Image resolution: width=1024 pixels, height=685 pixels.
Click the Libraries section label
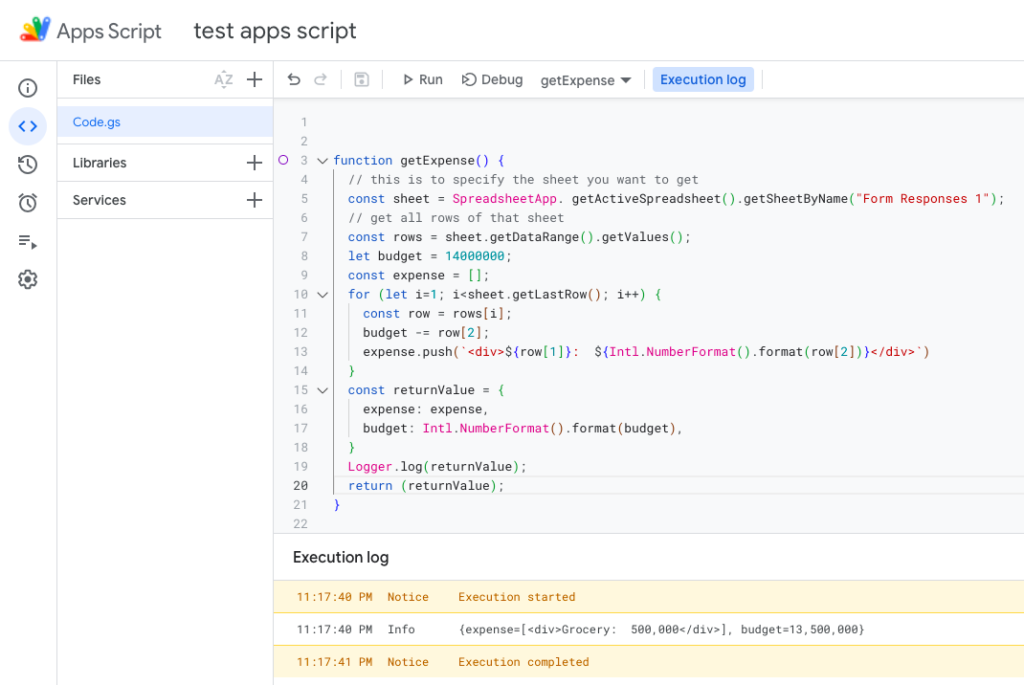tap(99, 163)
